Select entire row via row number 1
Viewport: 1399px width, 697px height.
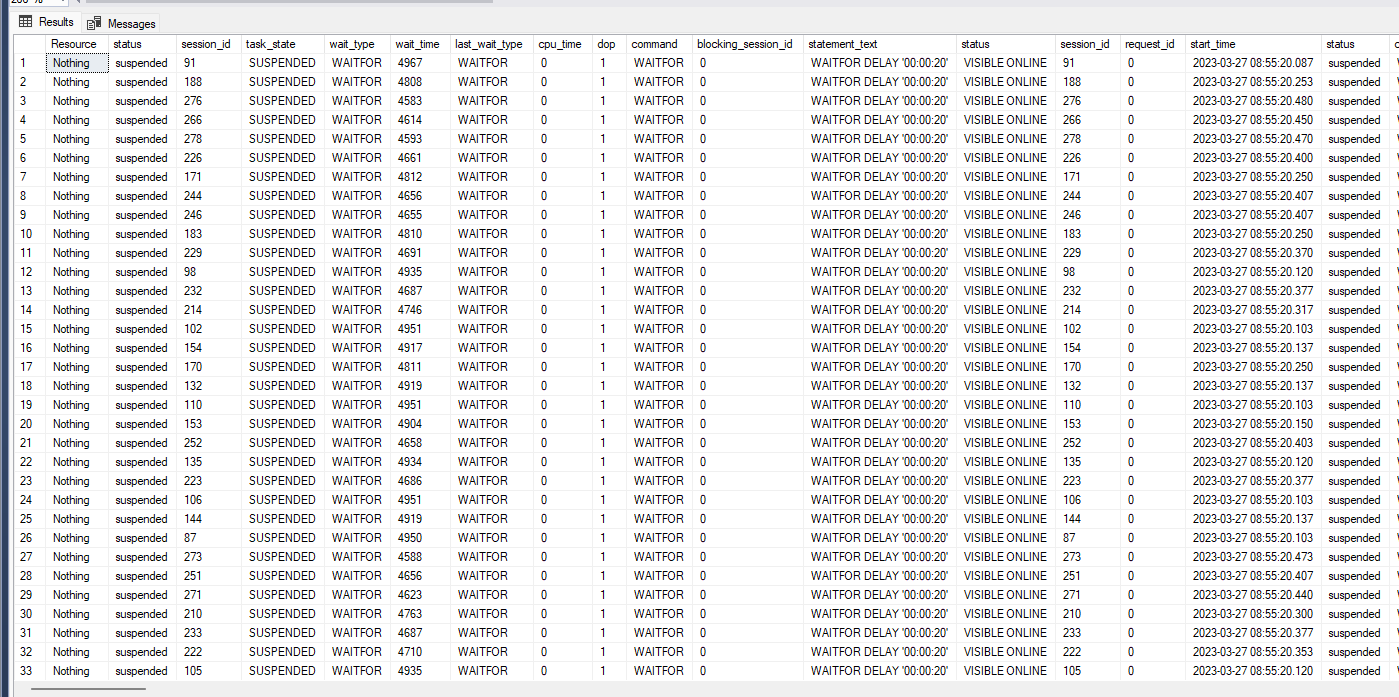30,63
